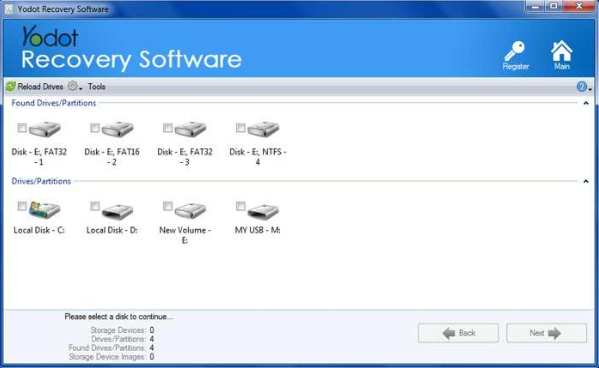Select the Disk - E:, FAT16 - 2 drive icon

117,129
